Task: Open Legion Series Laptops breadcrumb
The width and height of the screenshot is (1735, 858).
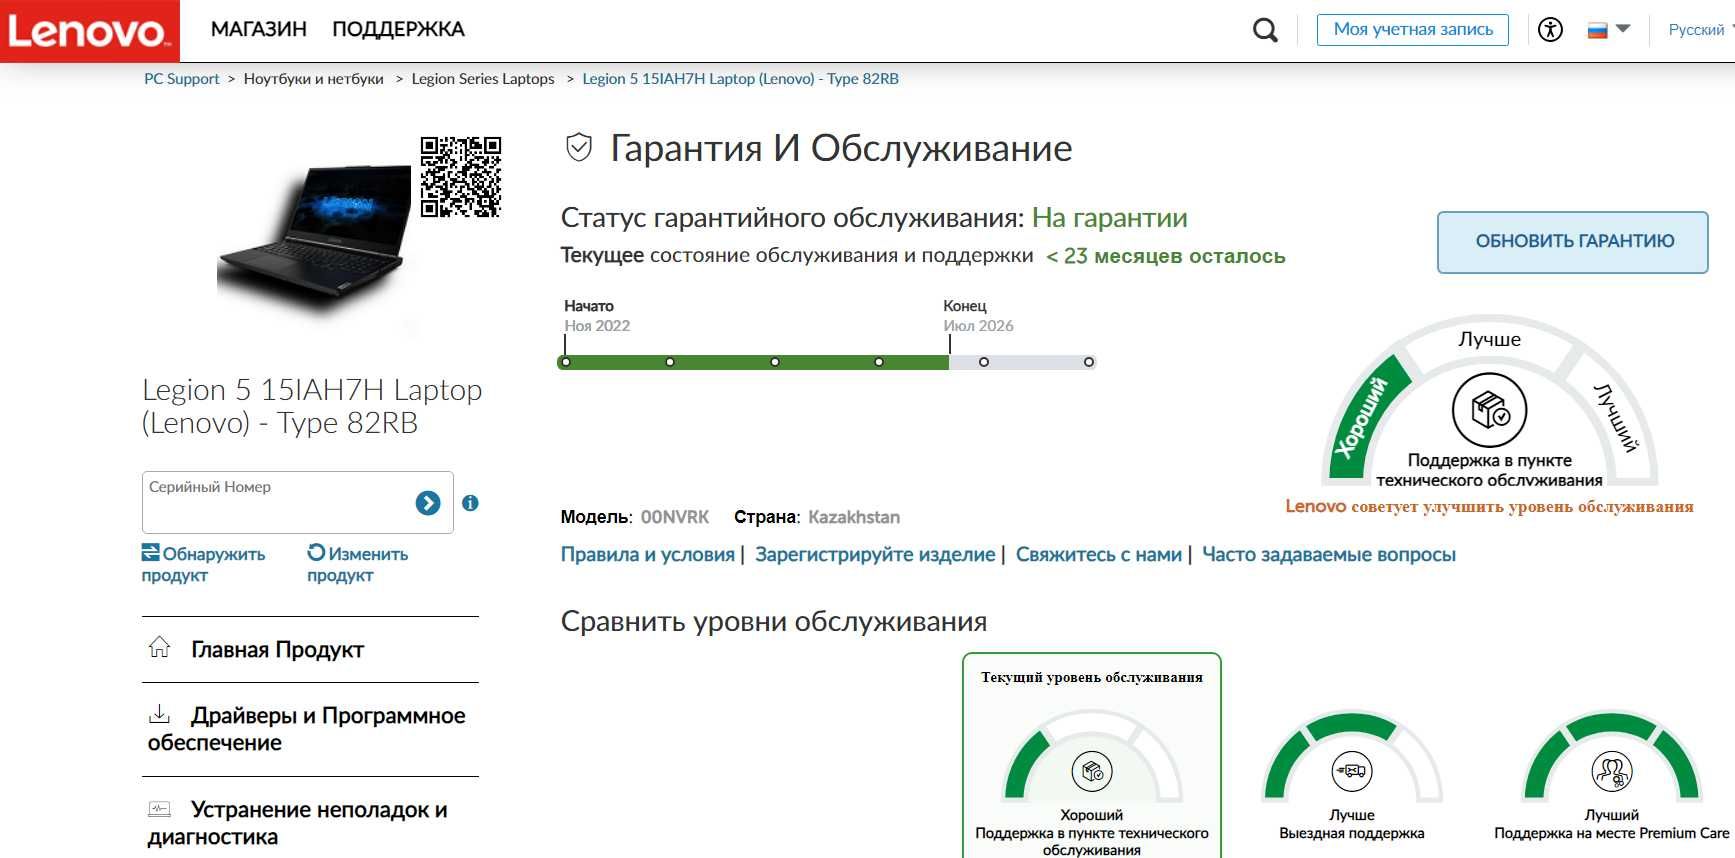Action: tap(482, 79)
